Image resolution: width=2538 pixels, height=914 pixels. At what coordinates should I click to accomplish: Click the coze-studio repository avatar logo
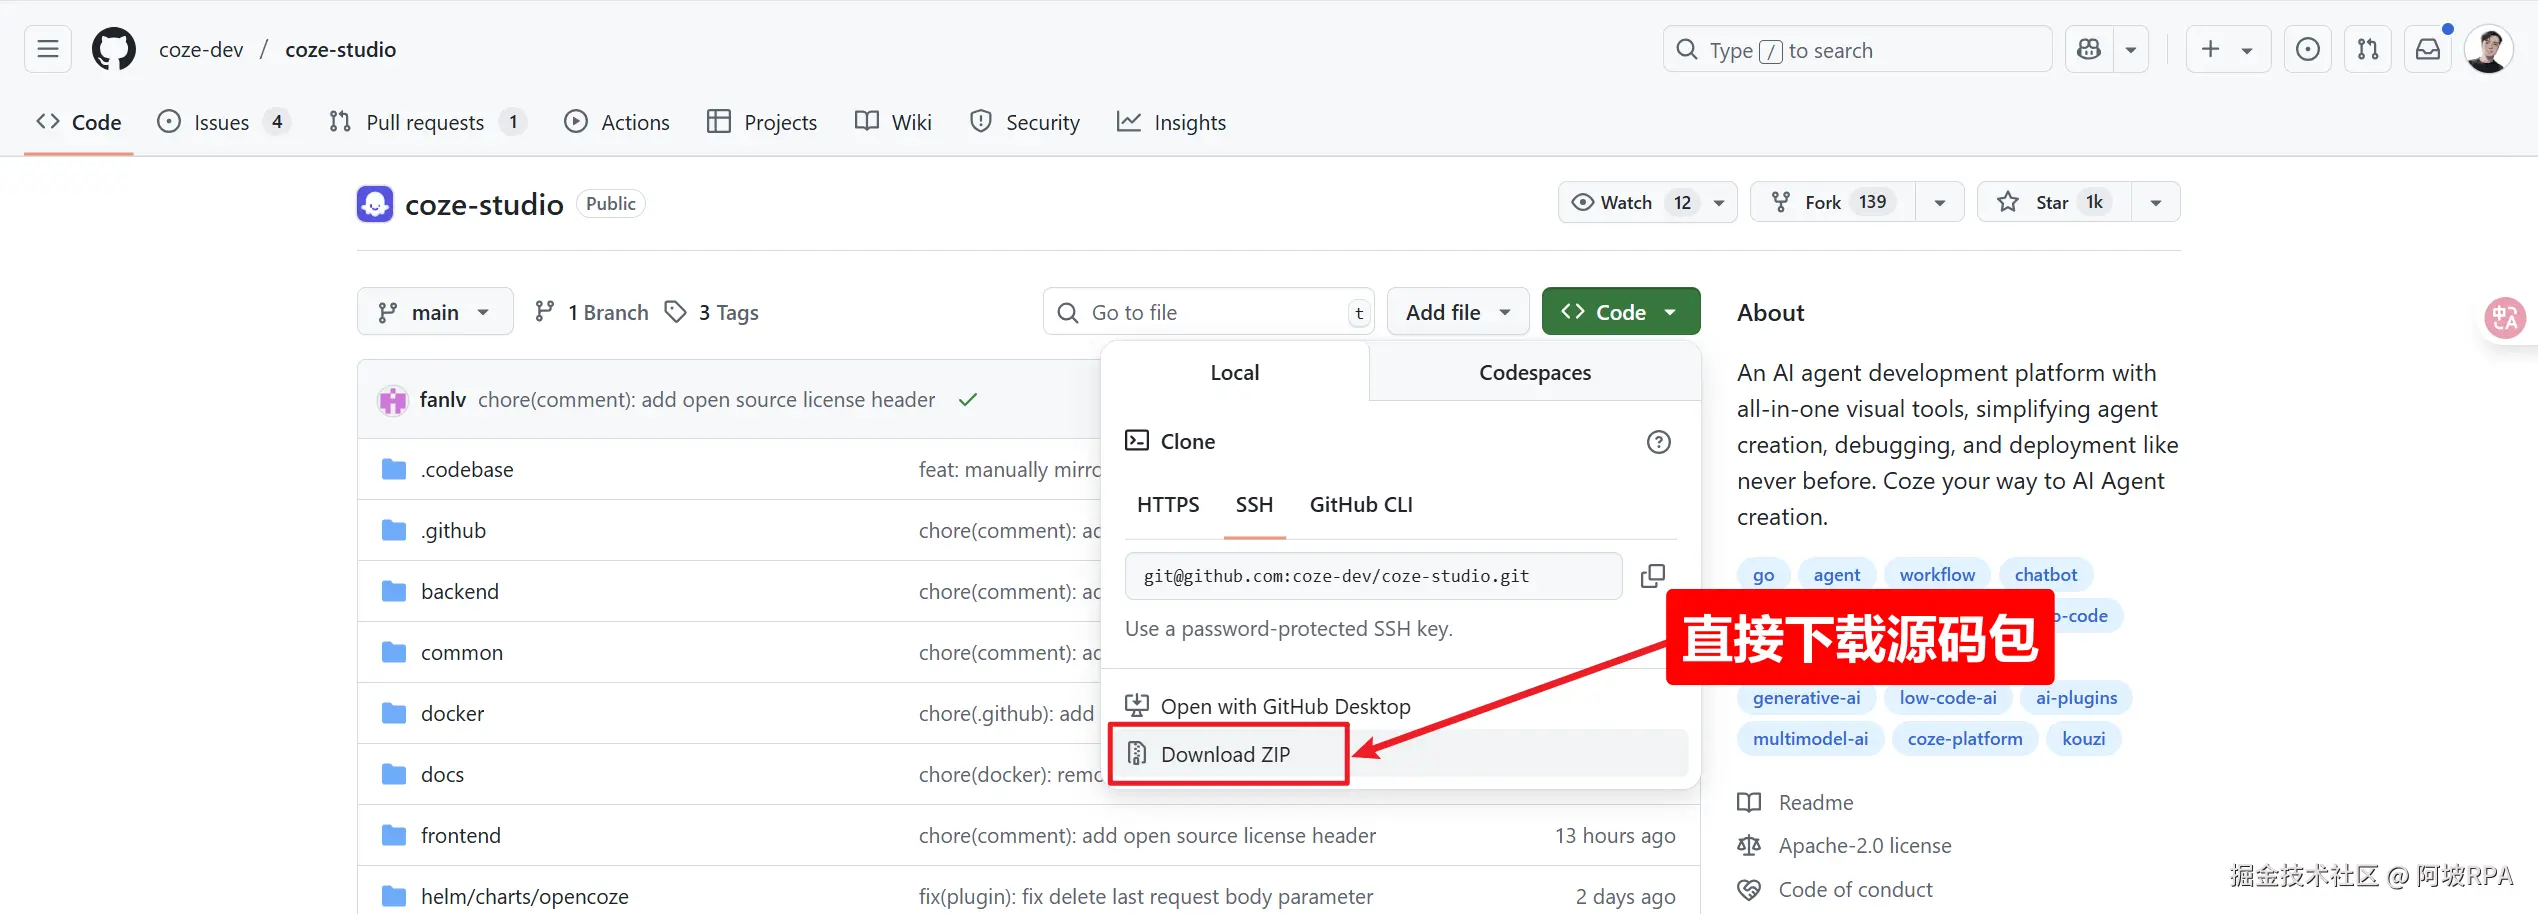coord(375,204)
